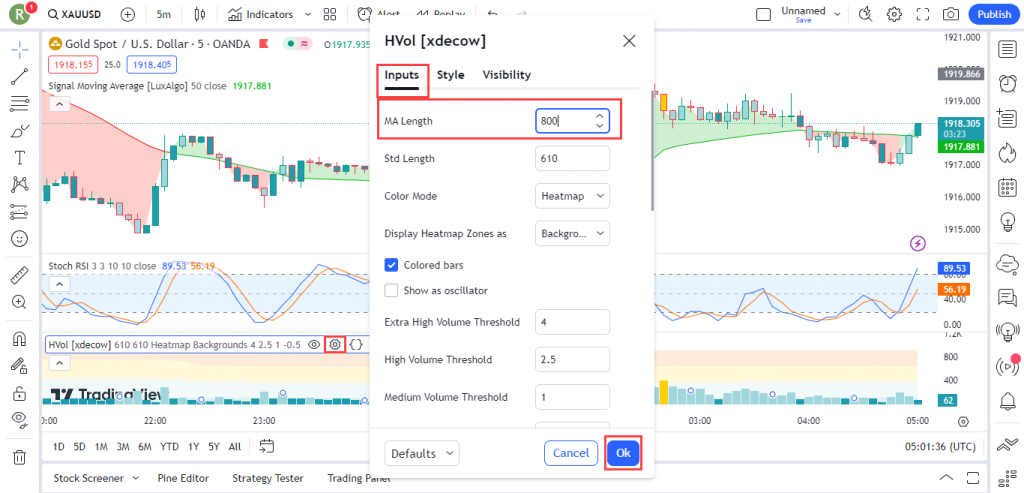
Task: Open the emoji icons tool
Action: 20,239
